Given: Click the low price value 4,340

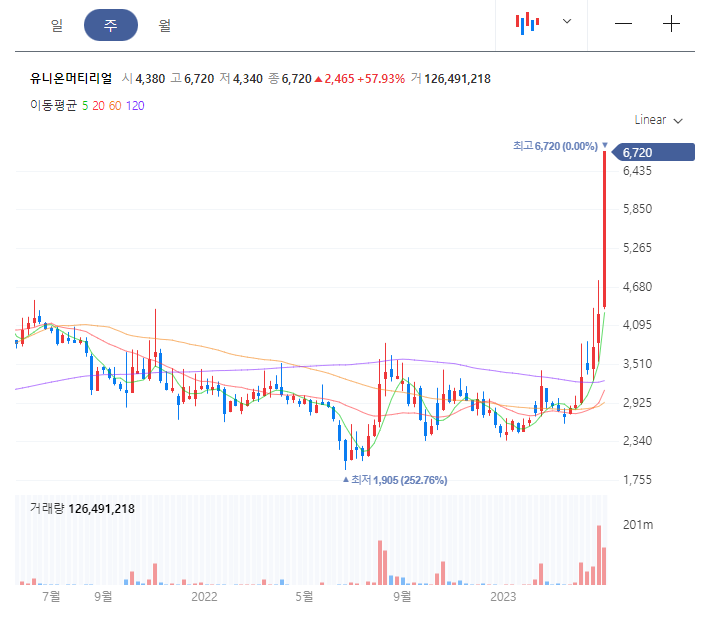Looking at the screenshot, I should point(248,79).
